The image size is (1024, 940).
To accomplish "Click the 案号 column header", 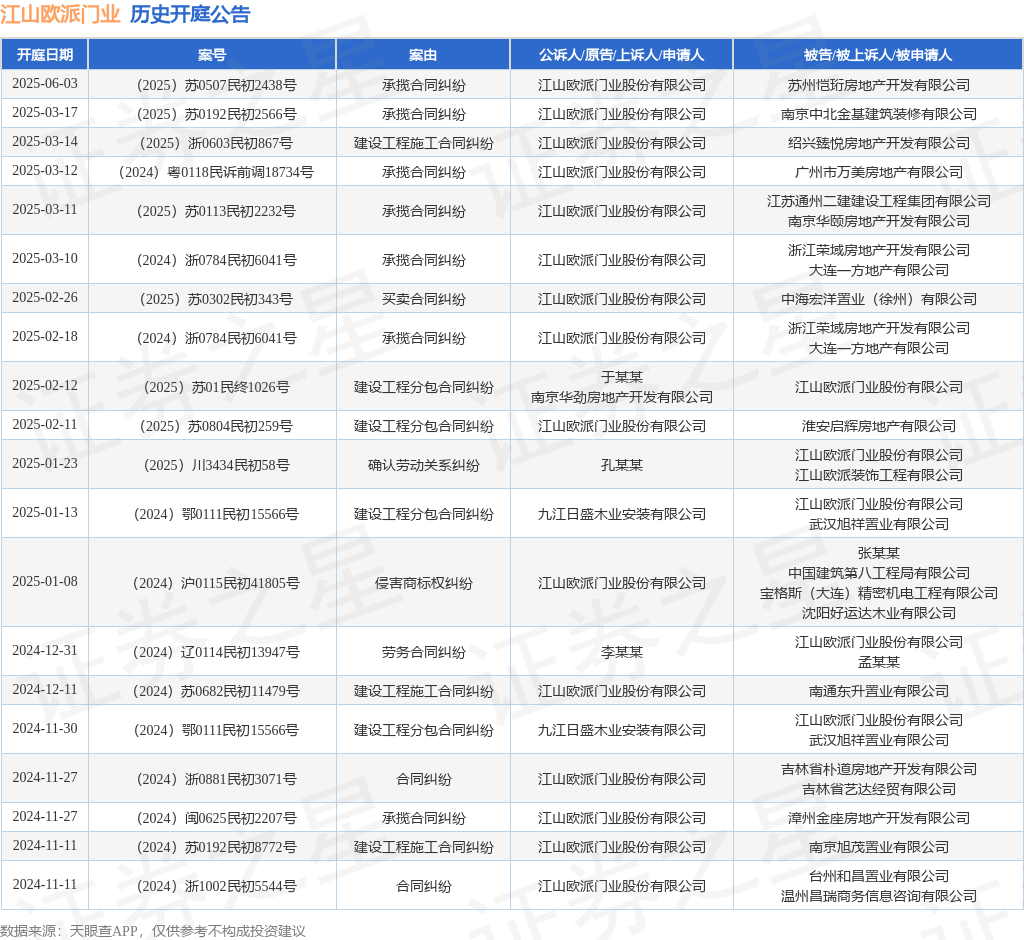I will (x=212, y=55).
